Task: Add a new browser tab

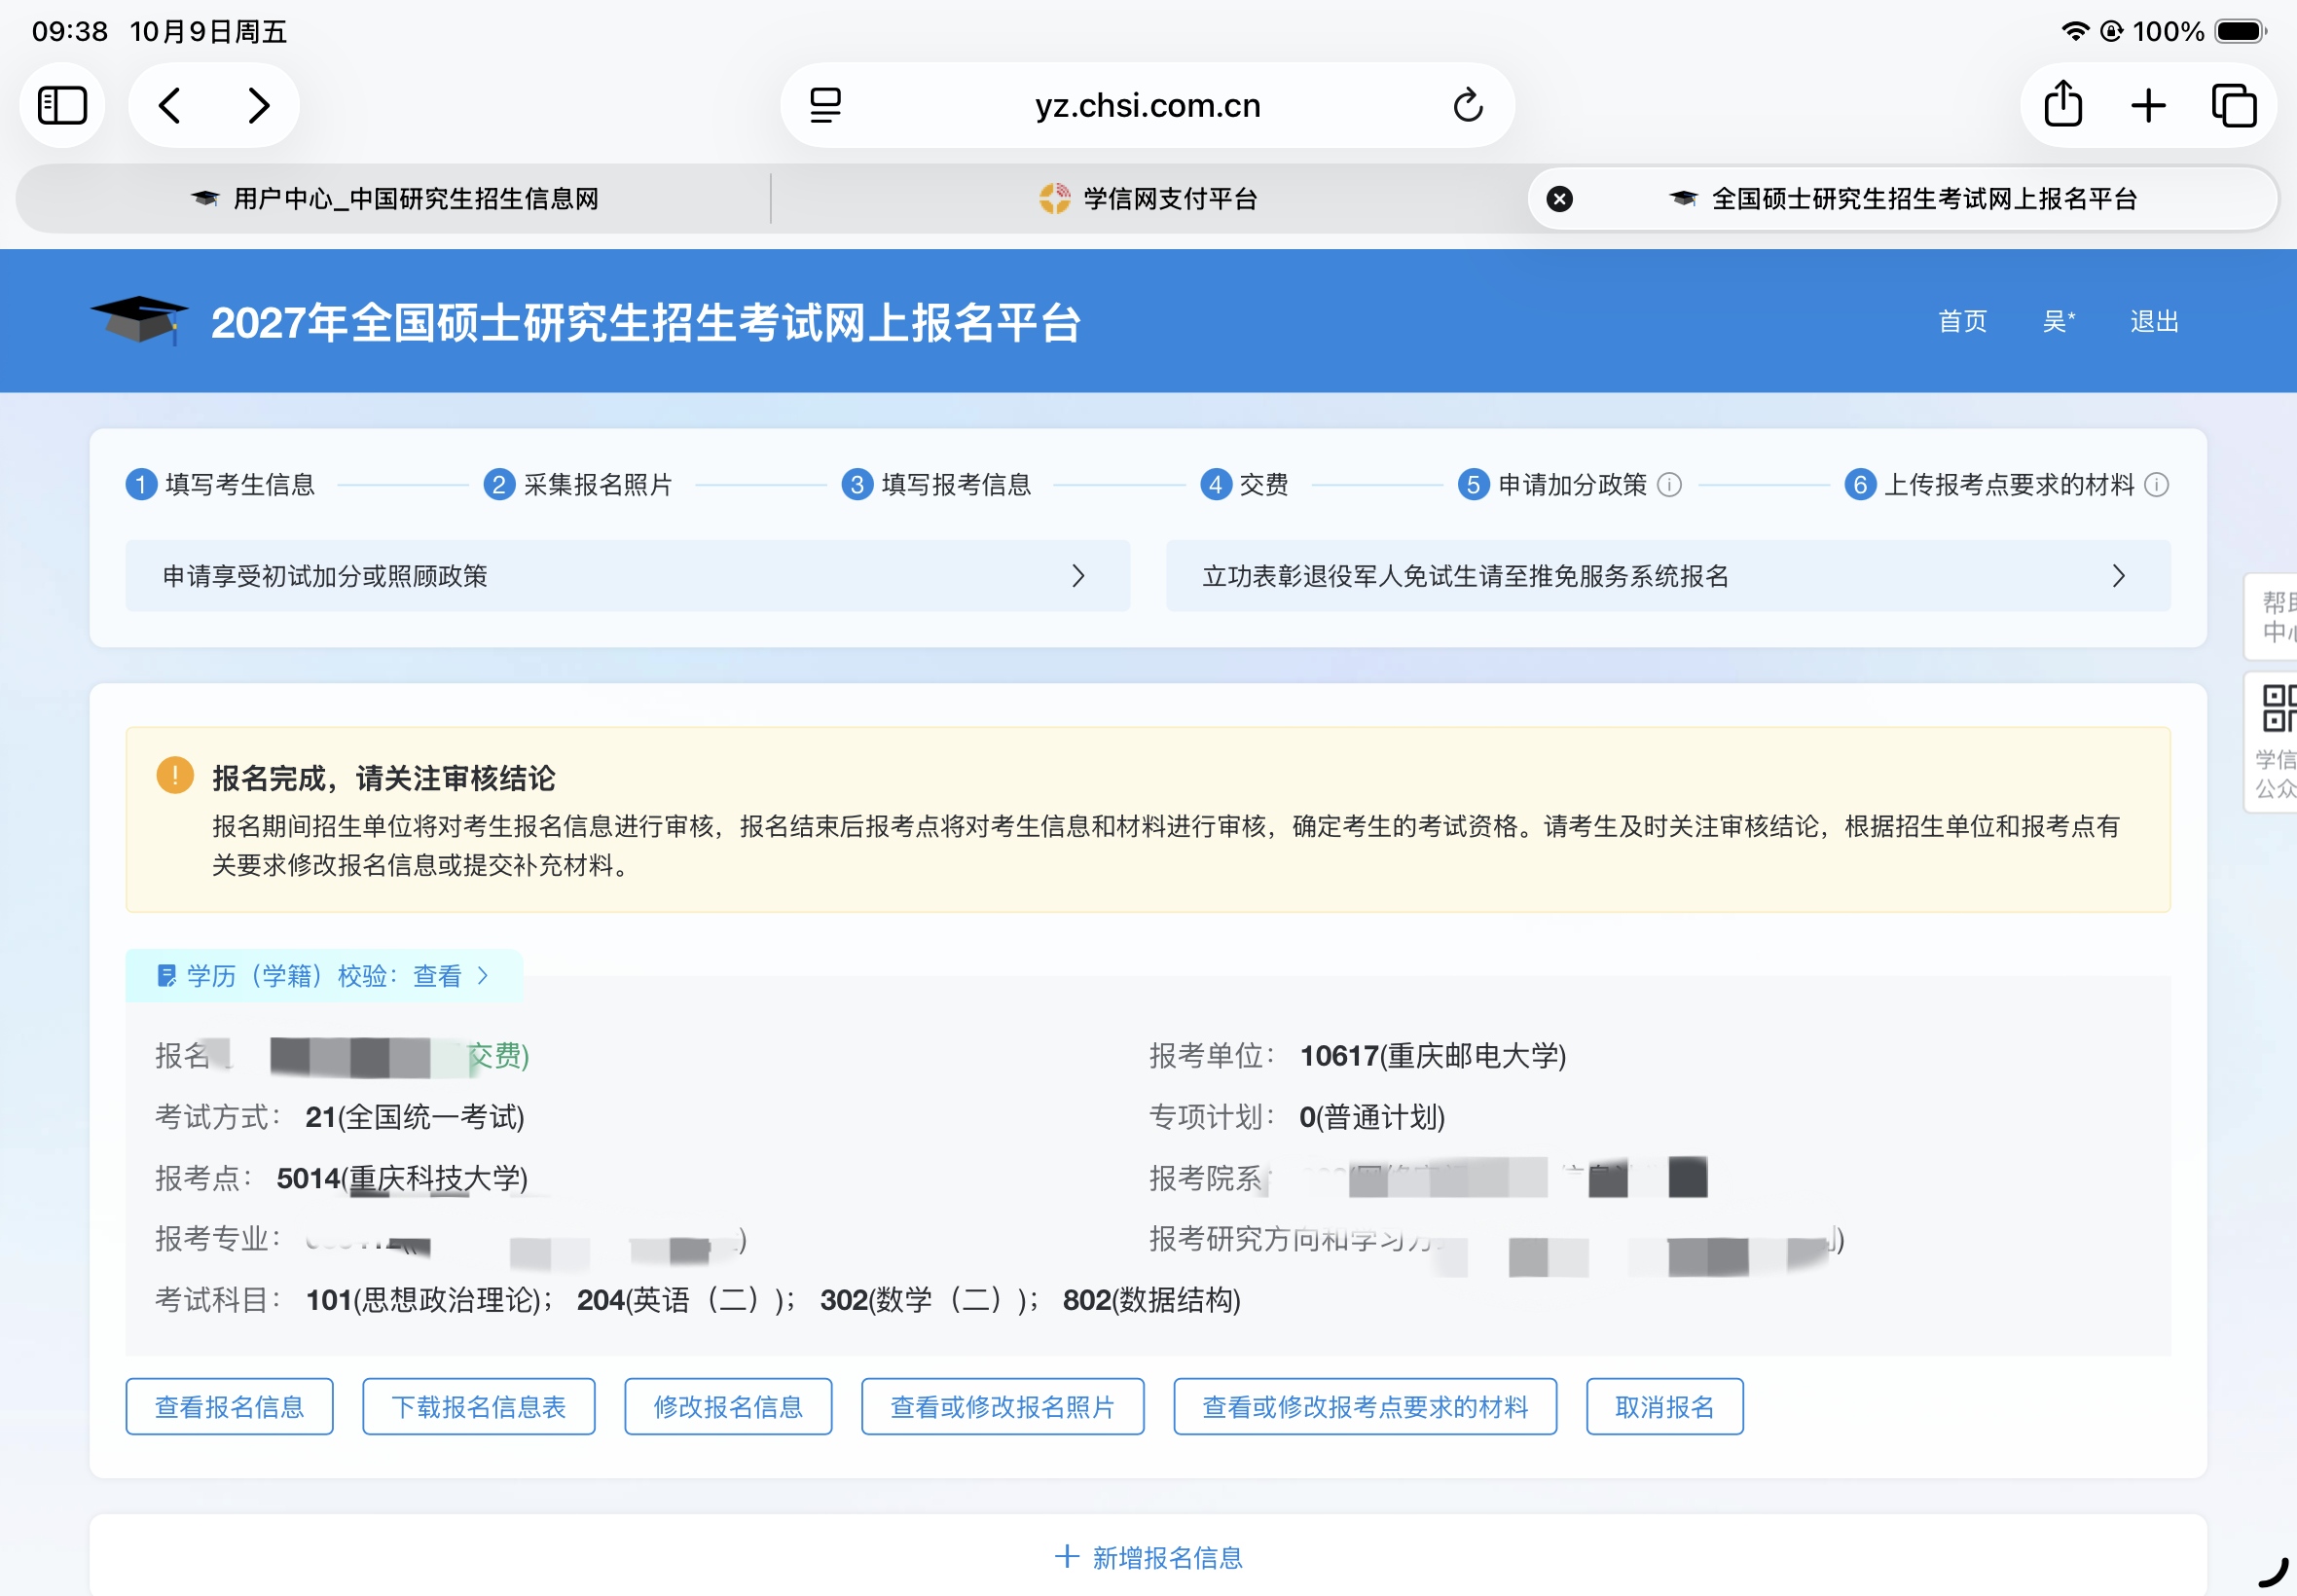Action: [2148, 105]
